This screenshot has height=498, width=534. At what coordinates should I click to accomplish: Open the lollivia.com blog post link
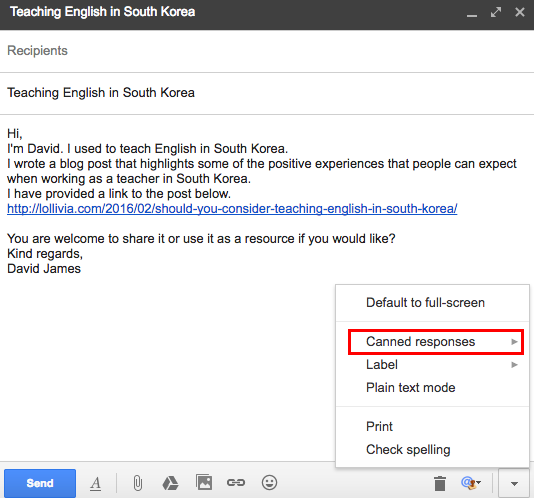click(232, 208)
